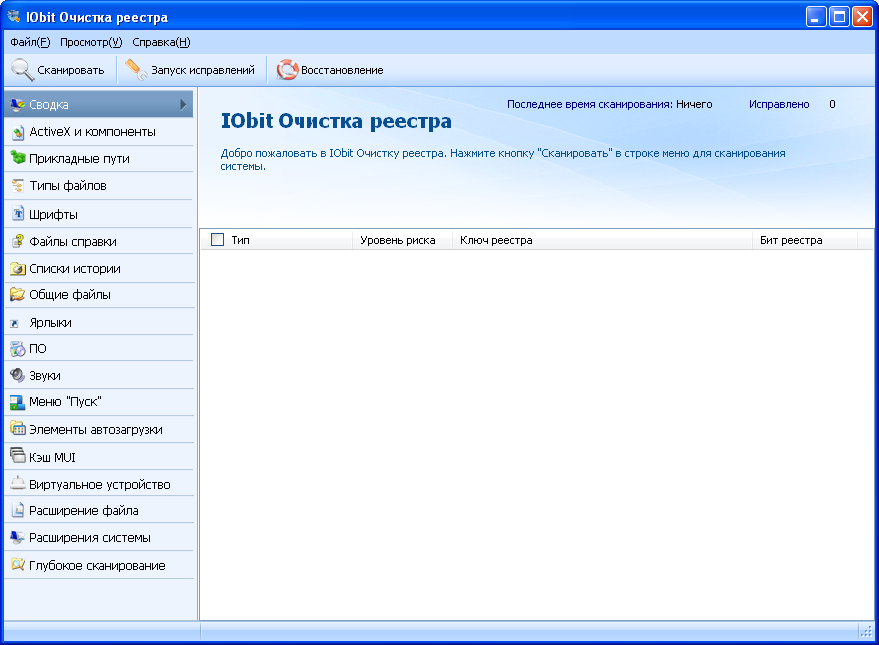879x645 pixels.
Task: Click the Запуск исправлений wrench icon
Action: 136,70
